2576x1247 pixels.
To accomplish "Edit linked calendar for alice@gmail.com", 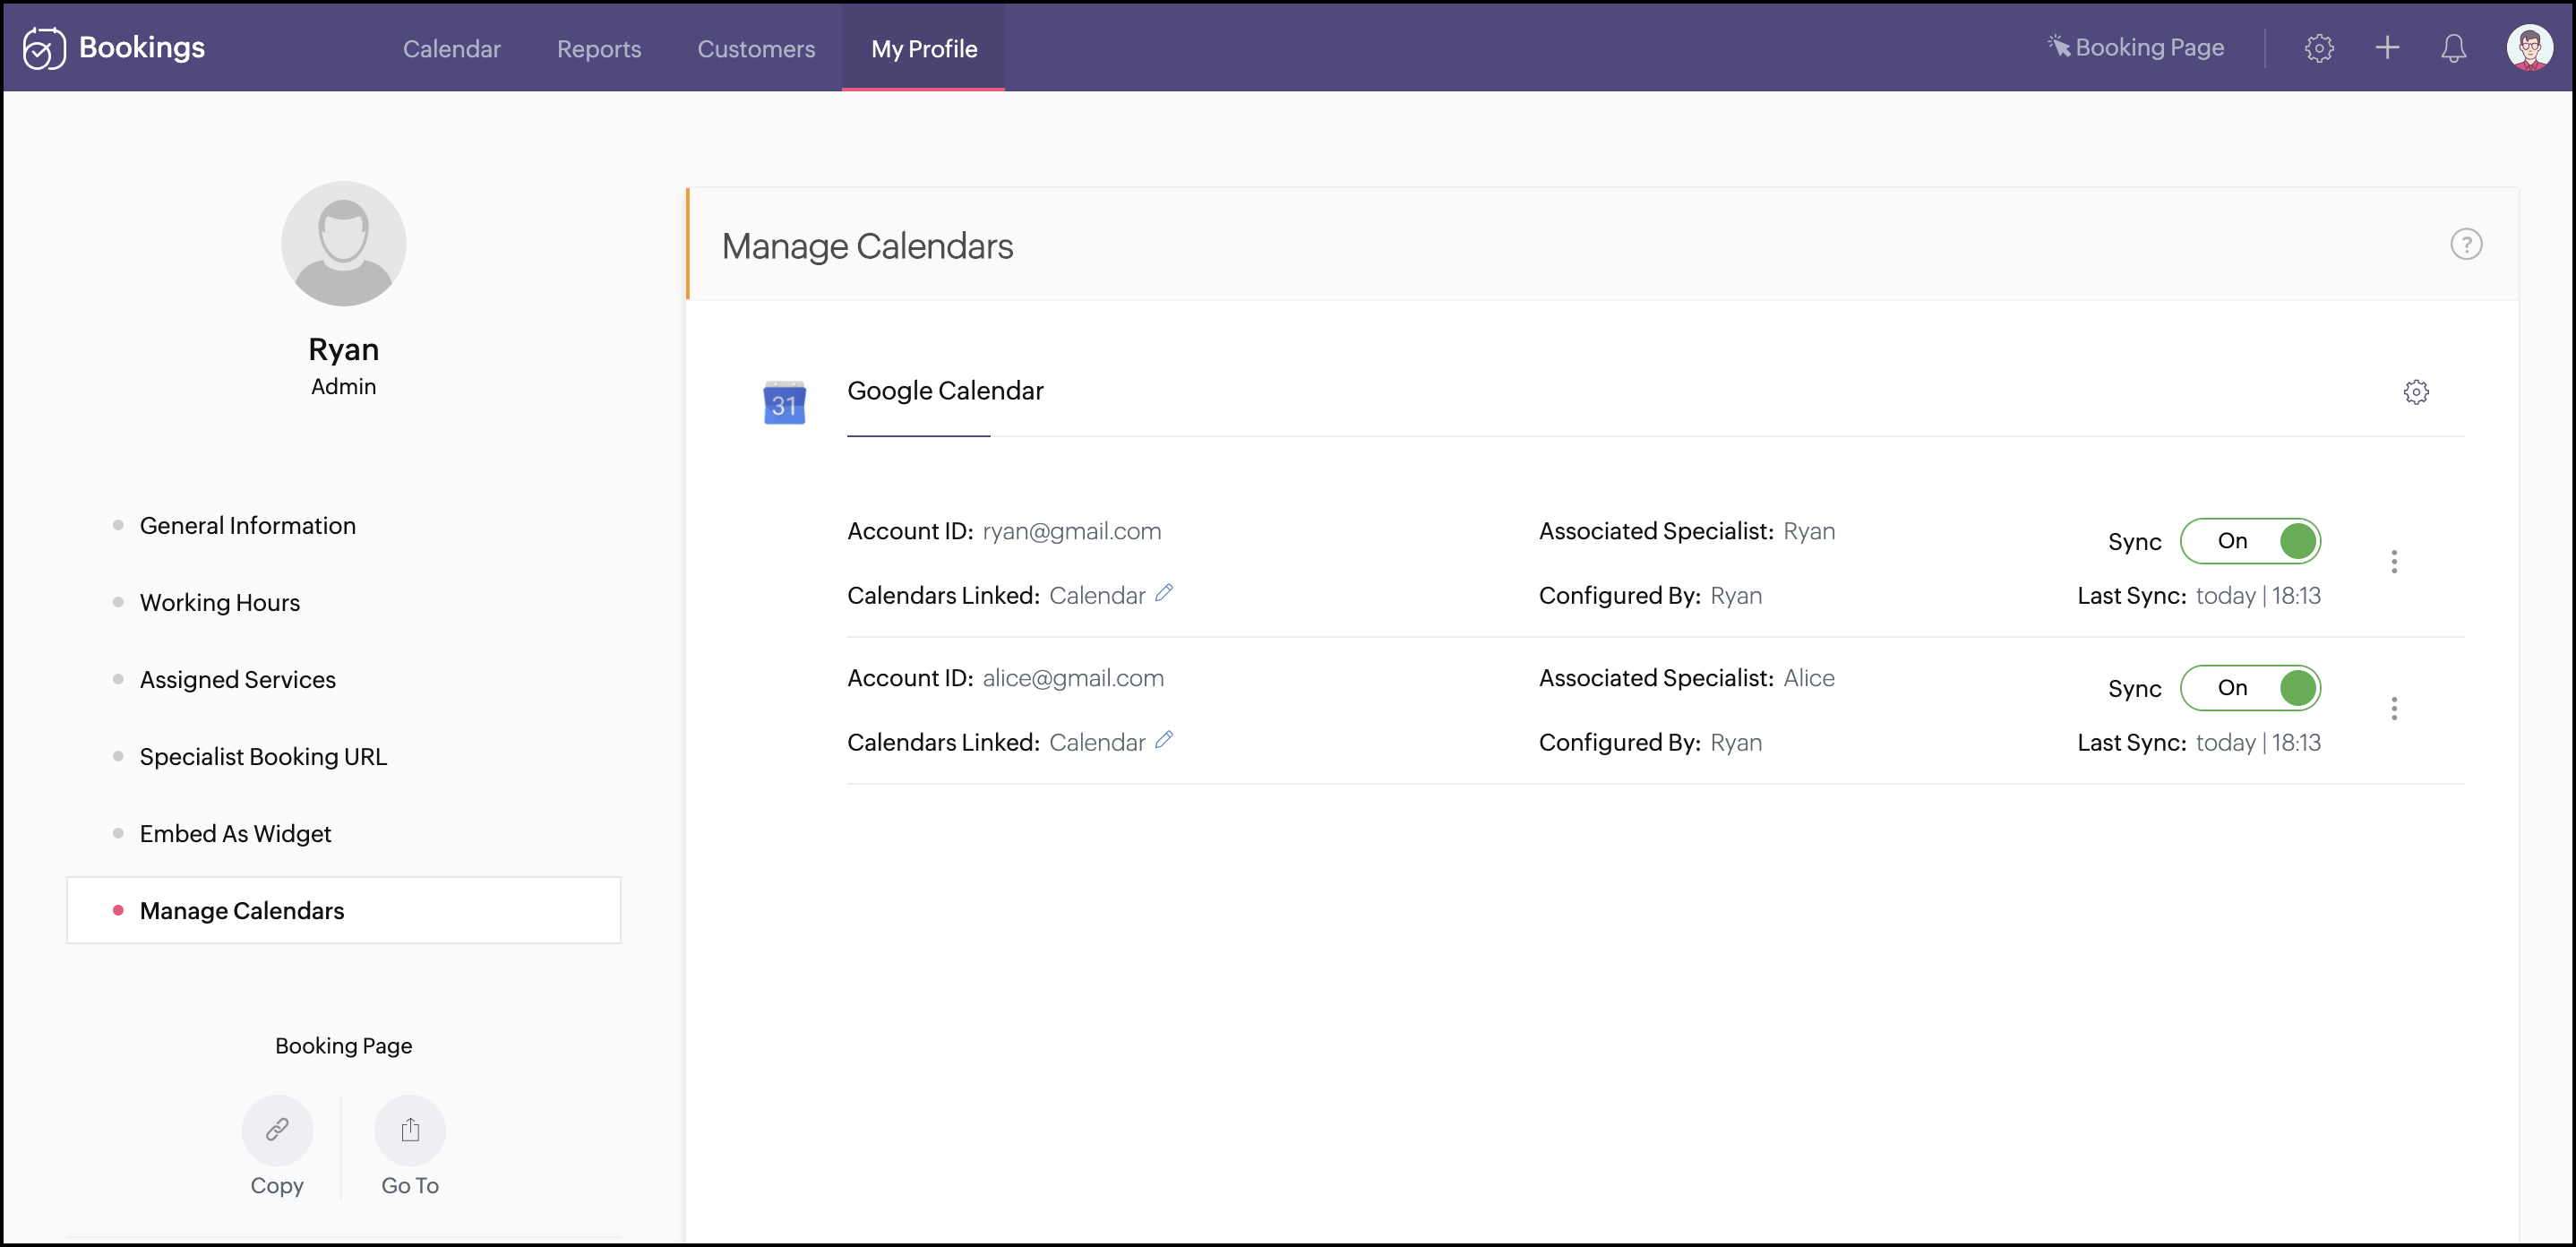I will tap(1164, 740).
